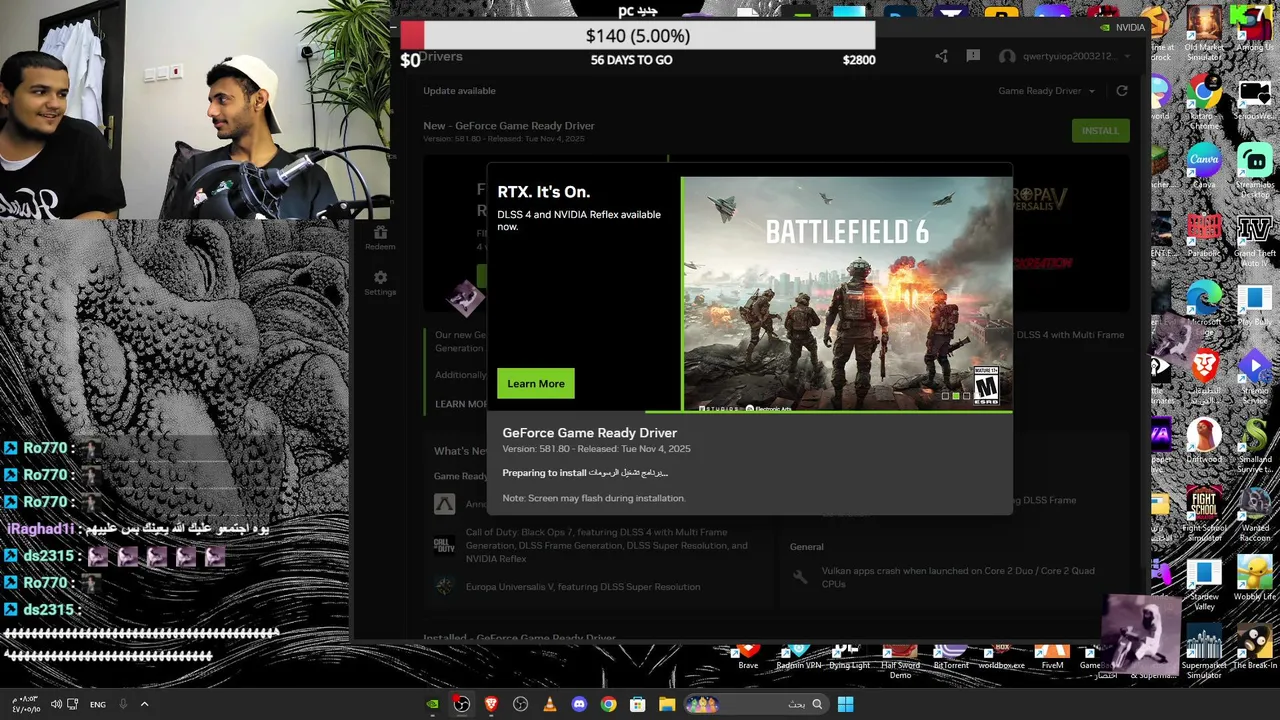
Task: Open Google Chrome from the taskbar
Action: 608,704
